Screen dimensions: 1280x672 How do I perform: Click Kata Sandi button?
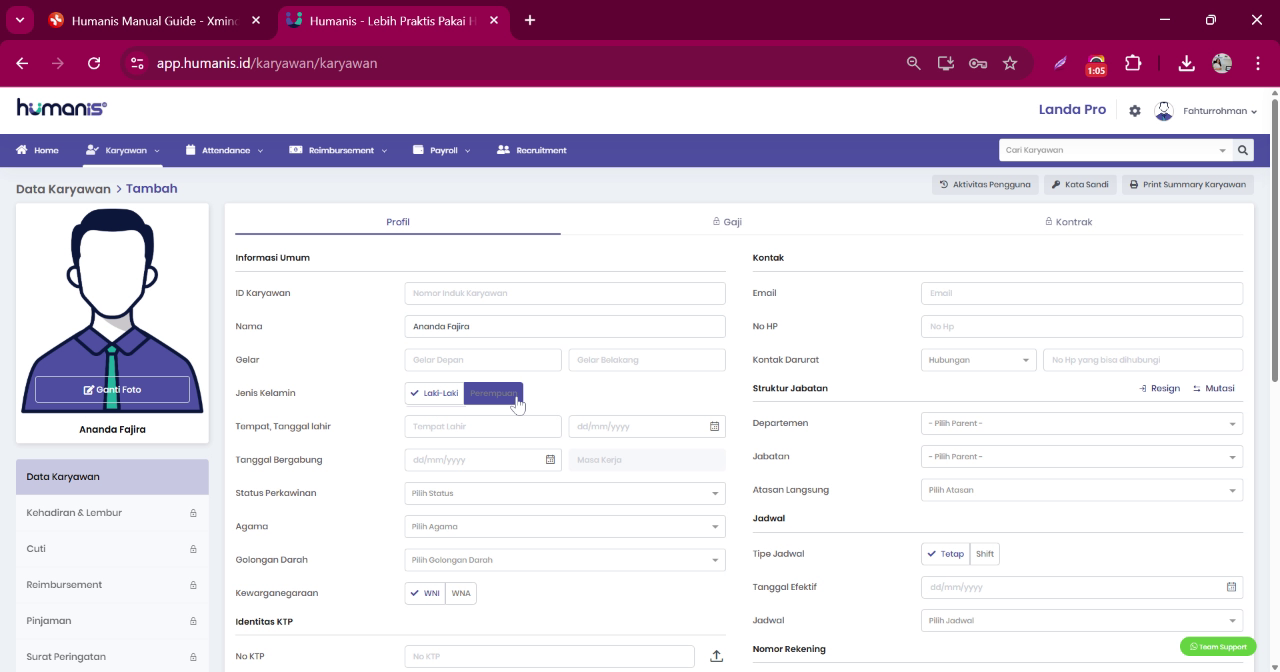tap(1080, 185)
